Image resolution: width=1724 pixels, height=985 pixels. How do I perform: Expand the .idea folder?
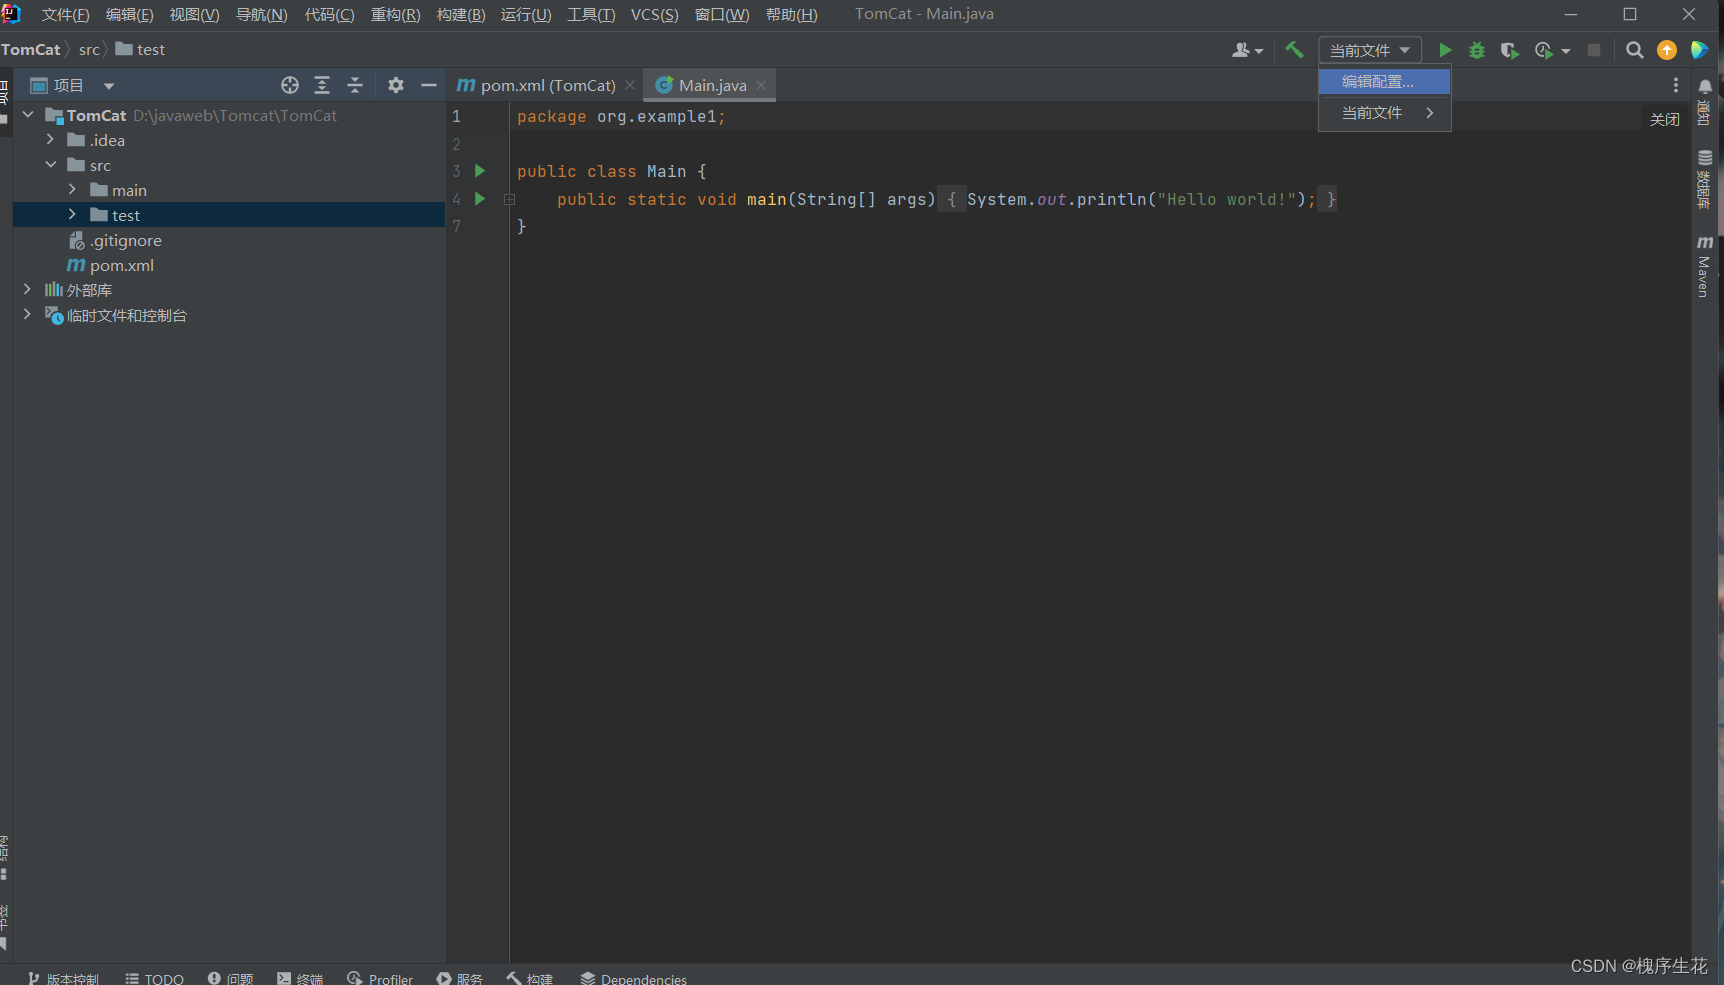[x=50, y=140]
